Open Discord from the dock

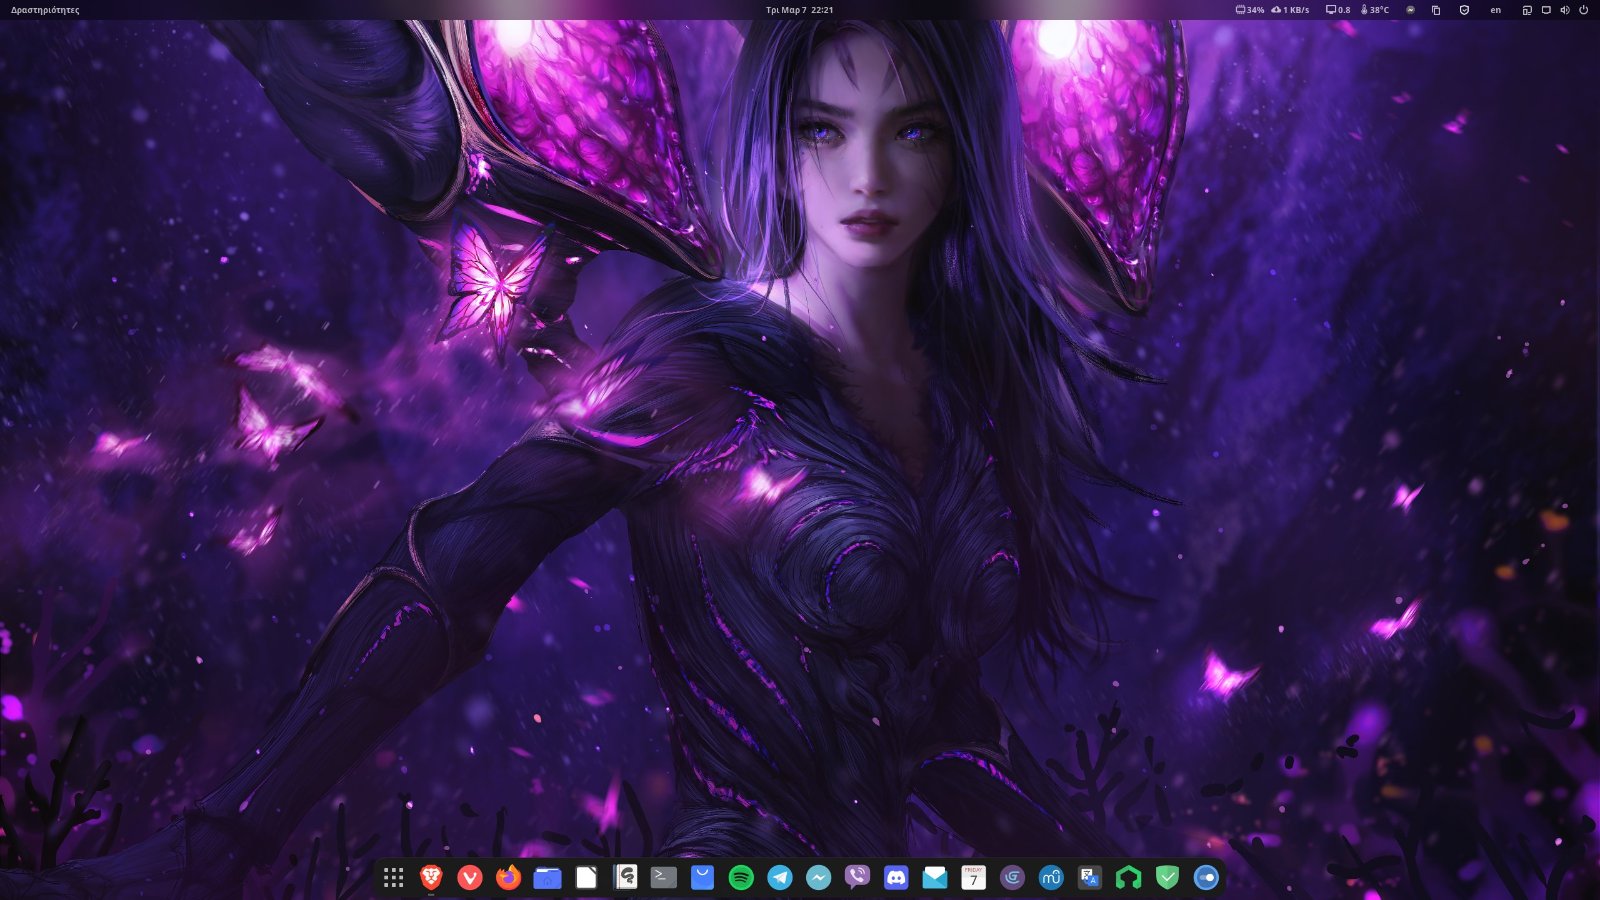click(x=896, y=878)
